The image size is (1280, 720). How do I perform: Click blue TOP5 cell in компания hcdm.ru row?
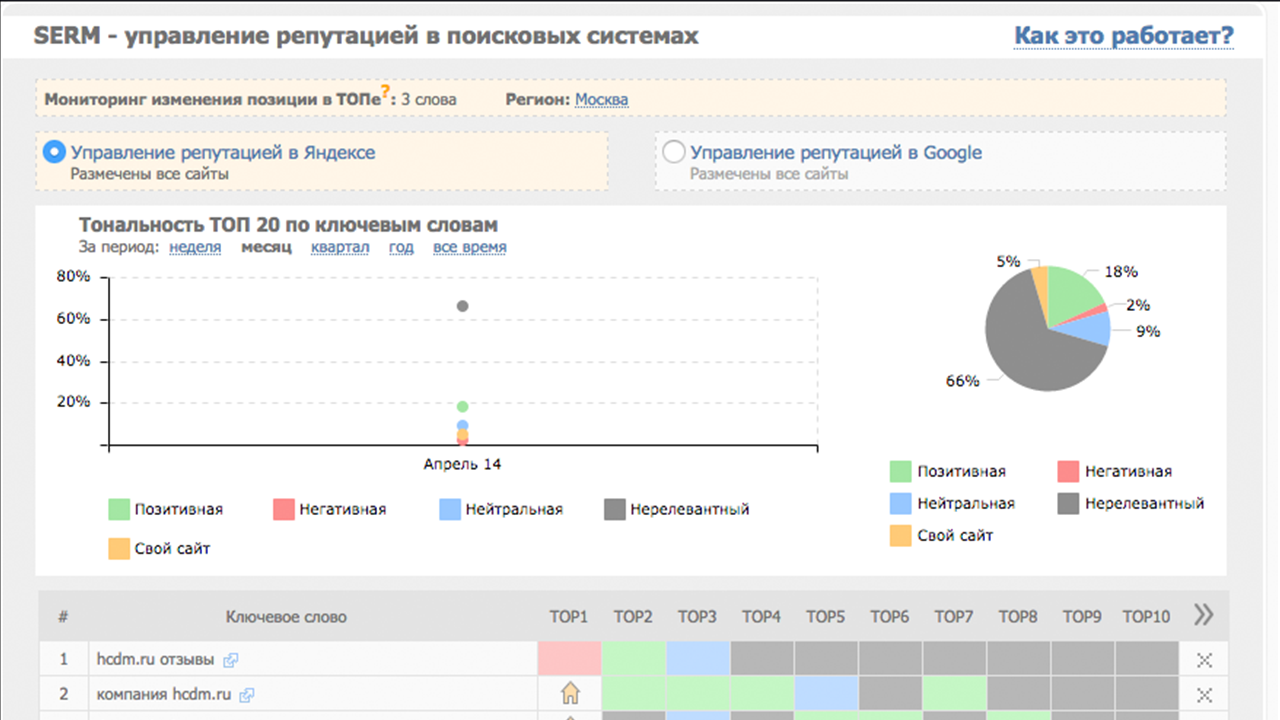tap(826, 693)
